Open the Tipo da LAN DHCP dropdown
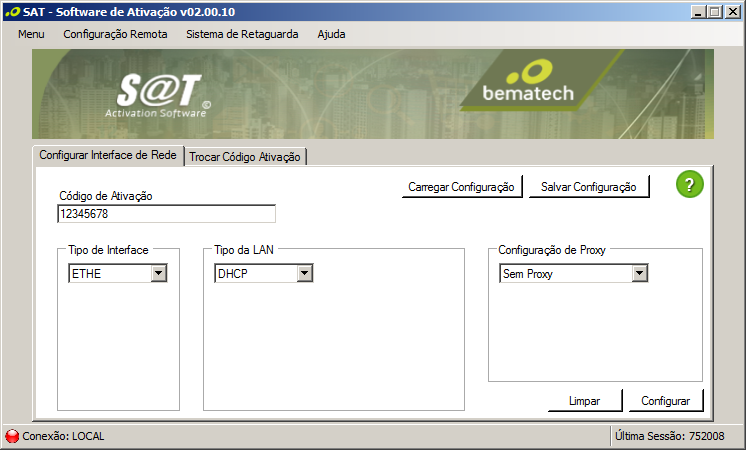 click(264, 274)
